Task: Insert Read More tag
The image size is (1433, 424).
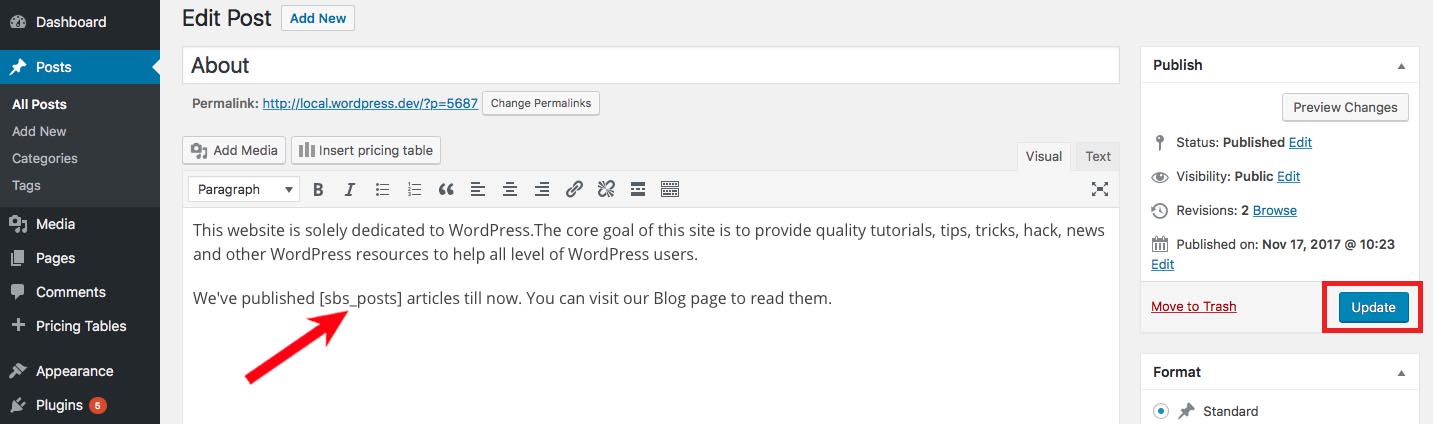Action: (x=638, y=189)
